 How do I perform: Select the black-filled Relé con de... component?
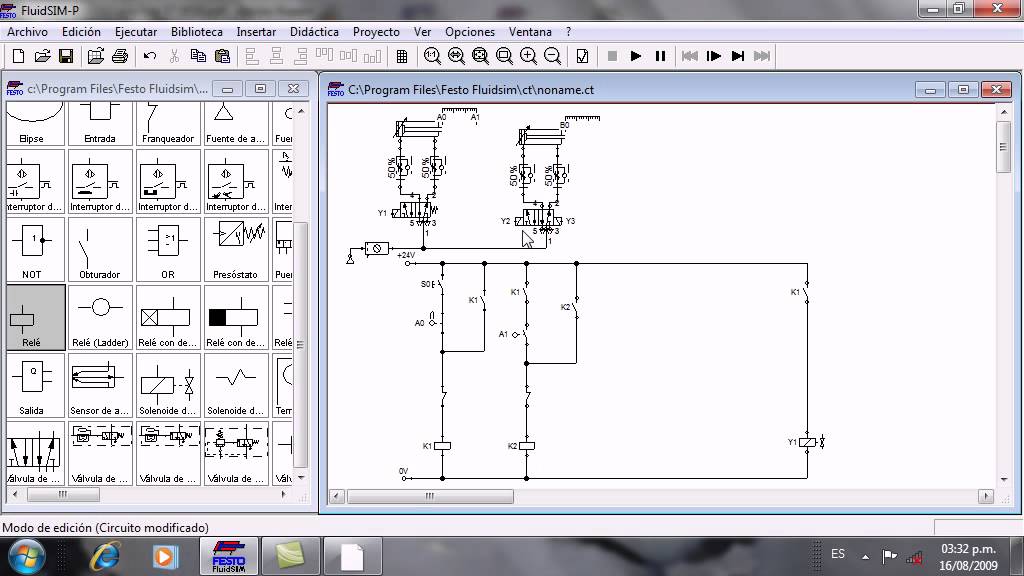(x=236, y=317)
